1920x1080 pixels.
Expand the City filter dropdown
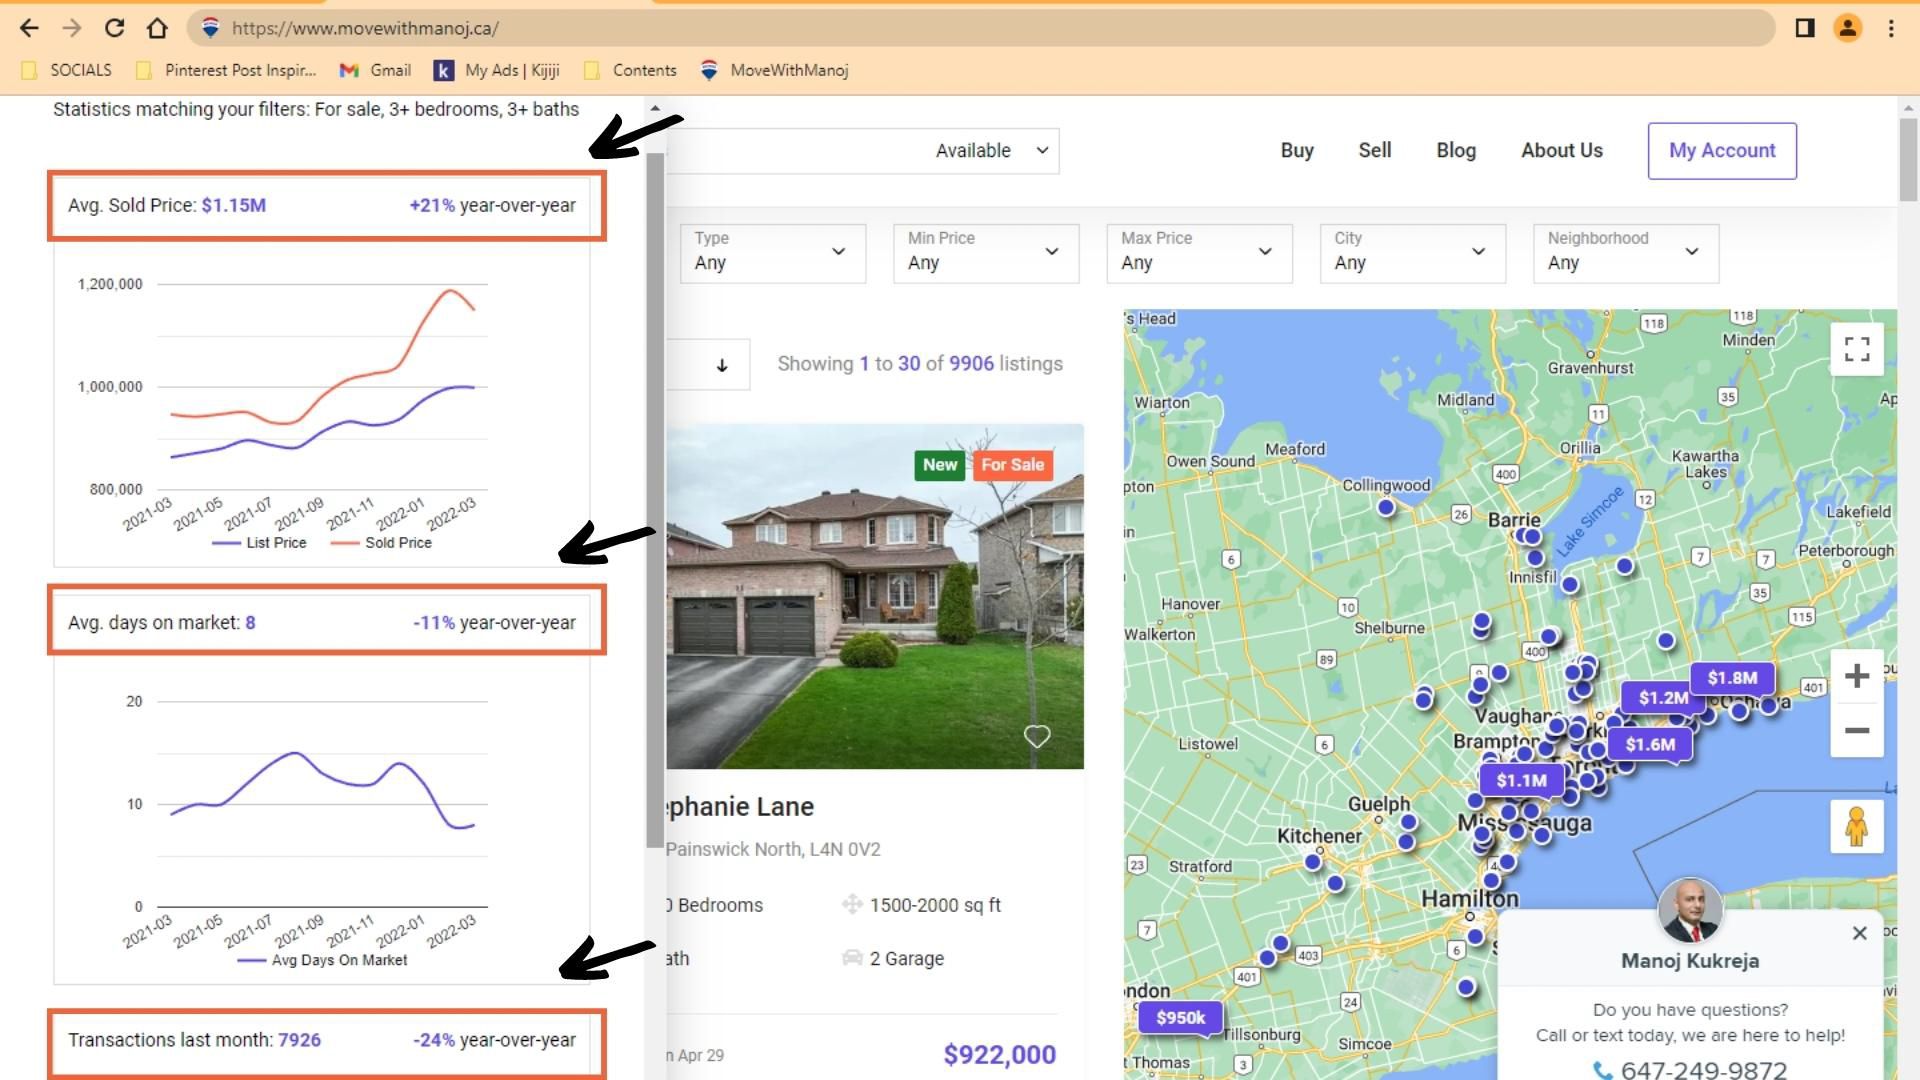pyautogui.click(x=1411, y=252)
